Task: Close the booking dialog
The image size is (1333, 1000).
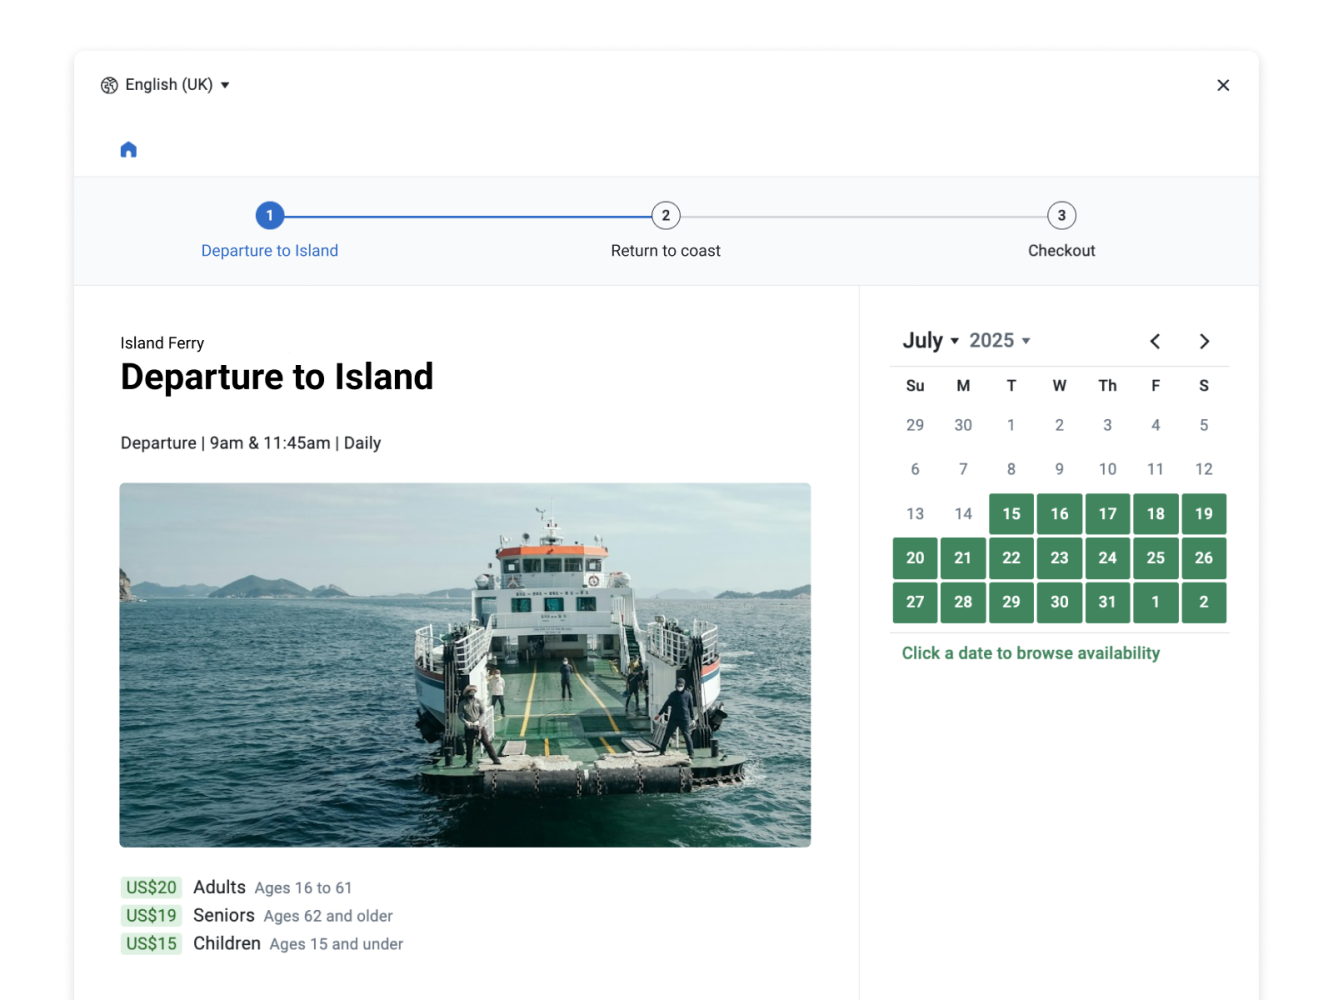Action: point(1222,85)
